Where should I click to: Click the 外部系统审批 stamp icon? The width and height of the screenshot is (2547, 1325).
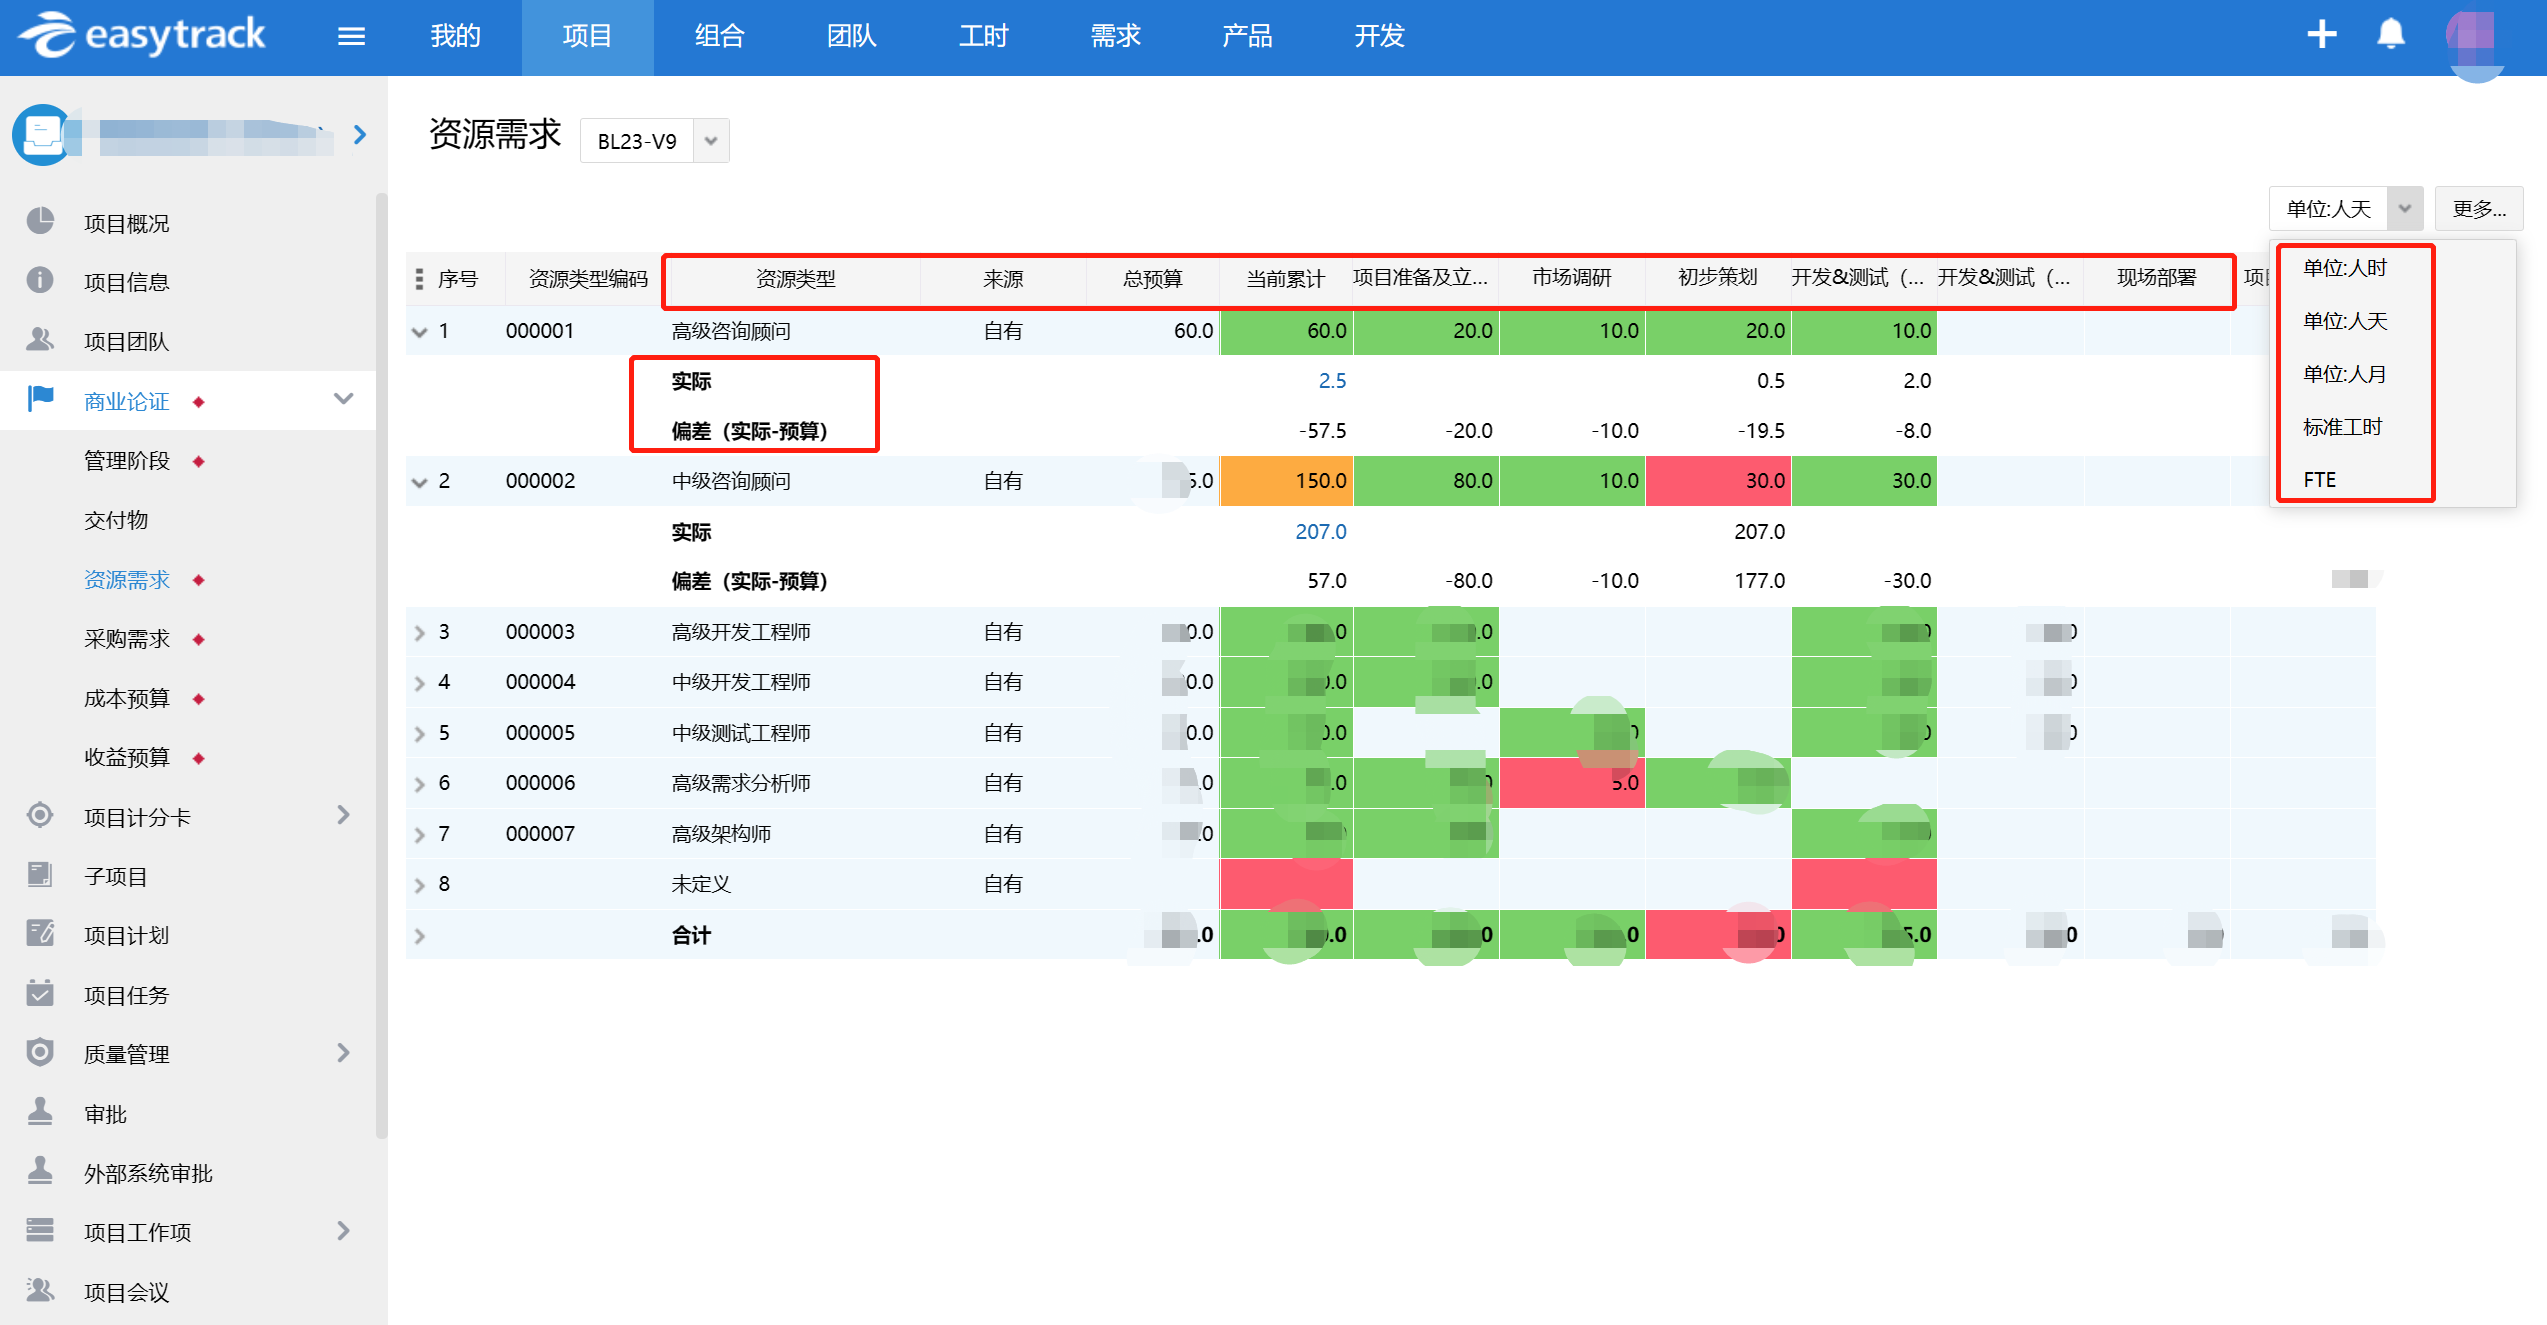click(40, 1172)
